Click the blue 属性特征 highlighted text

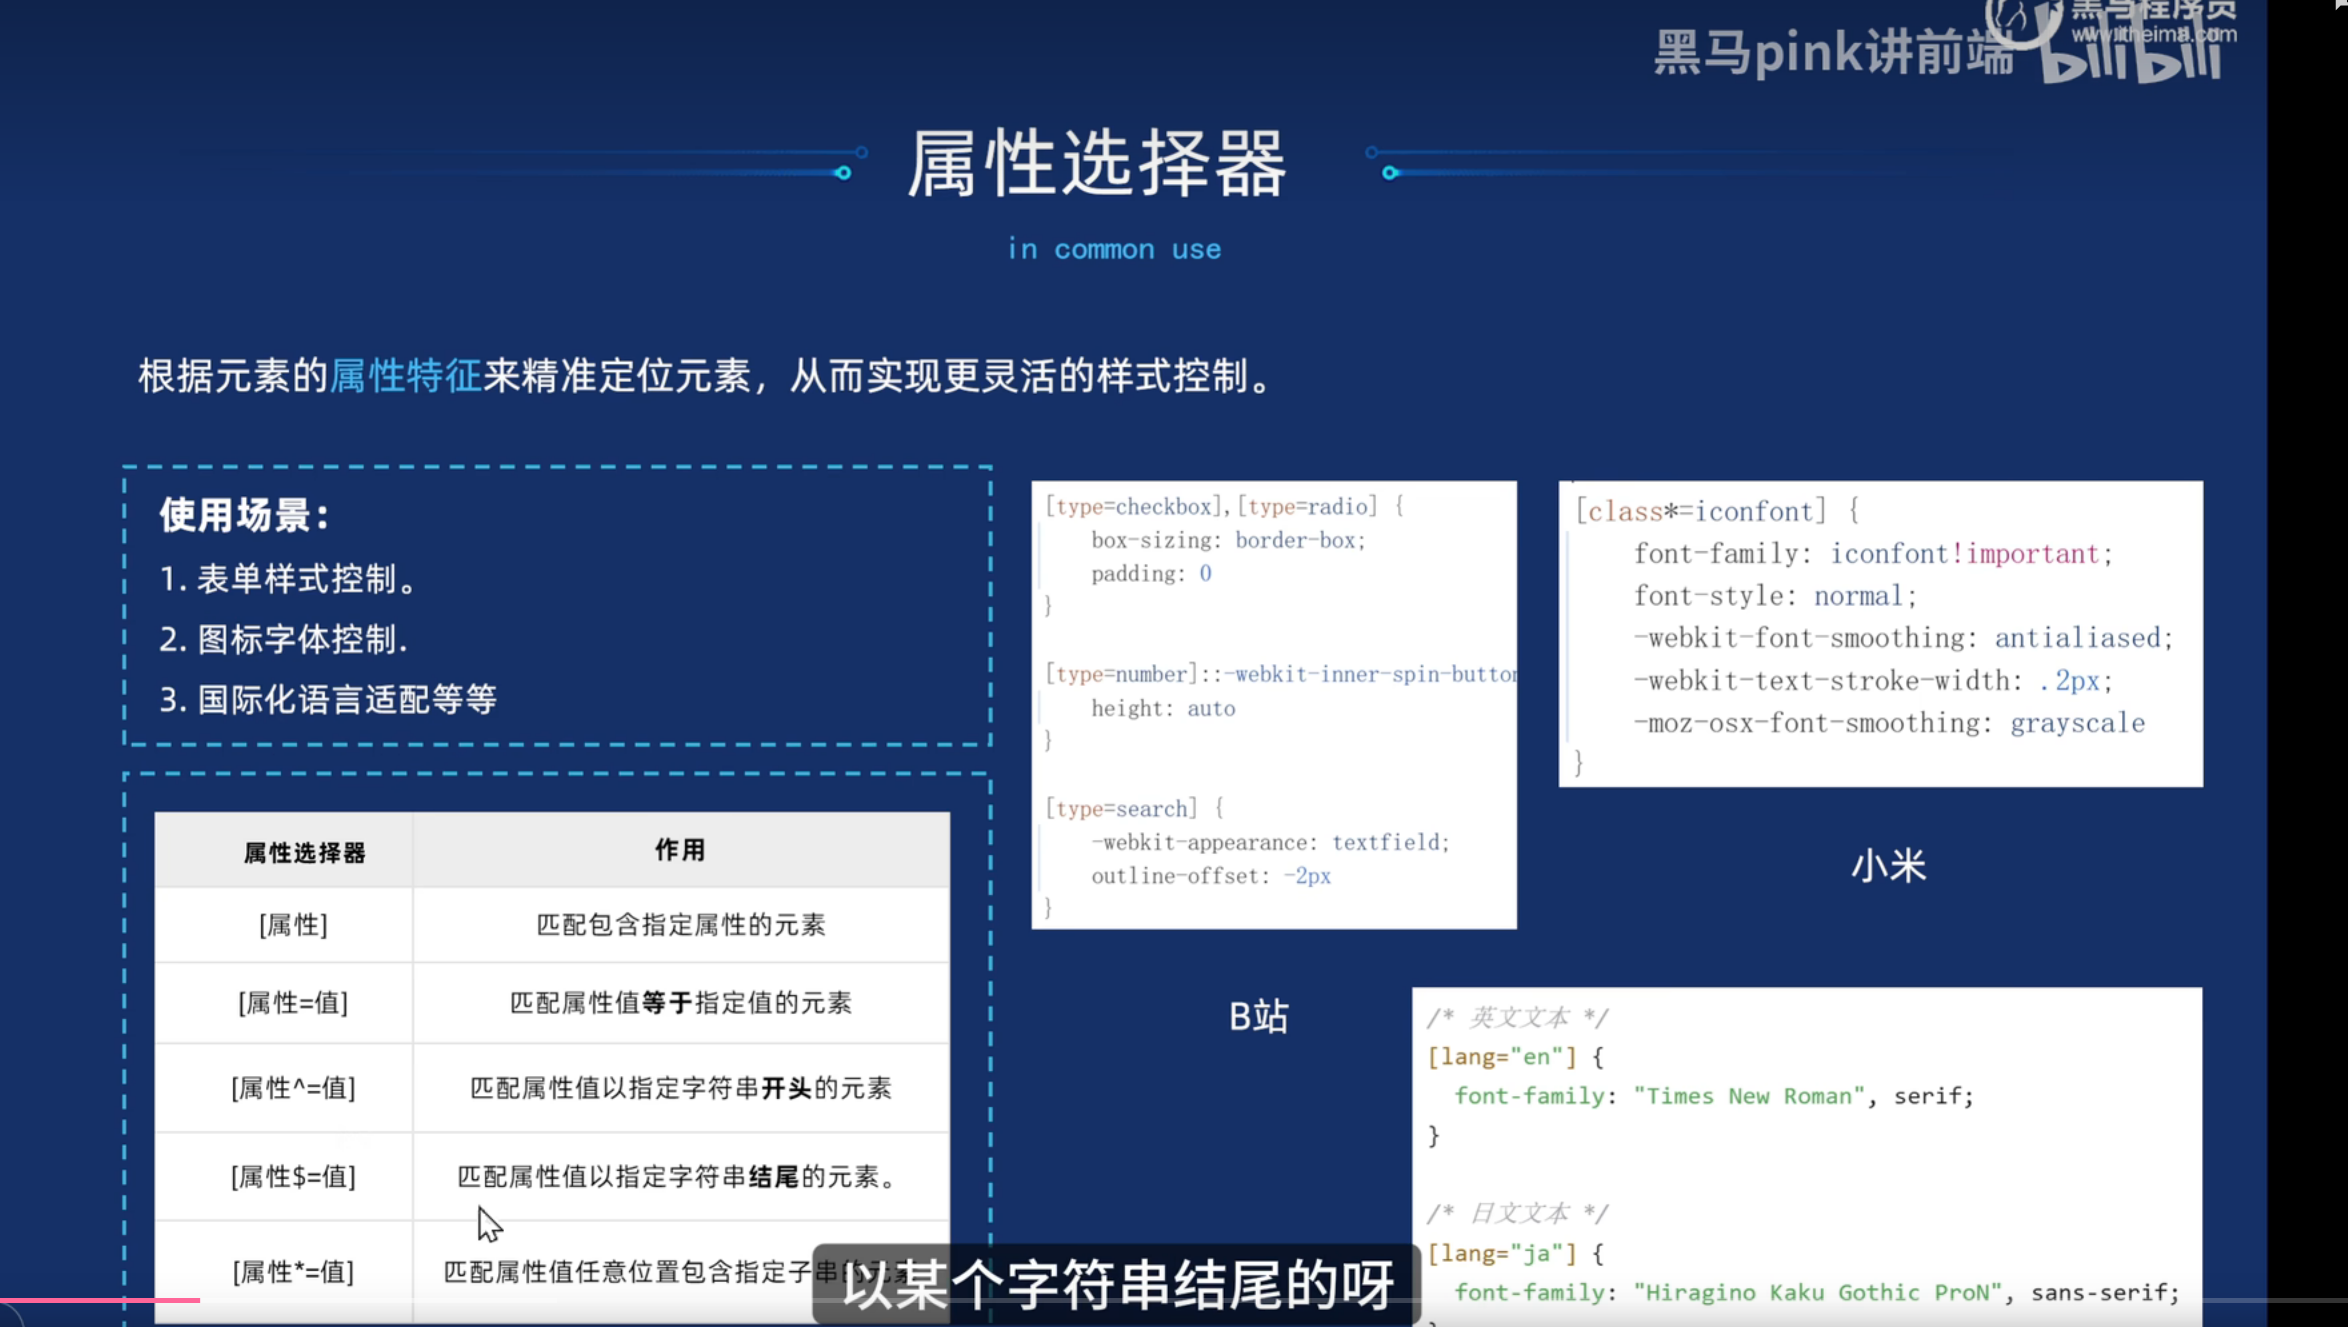[x=405, y=376]
